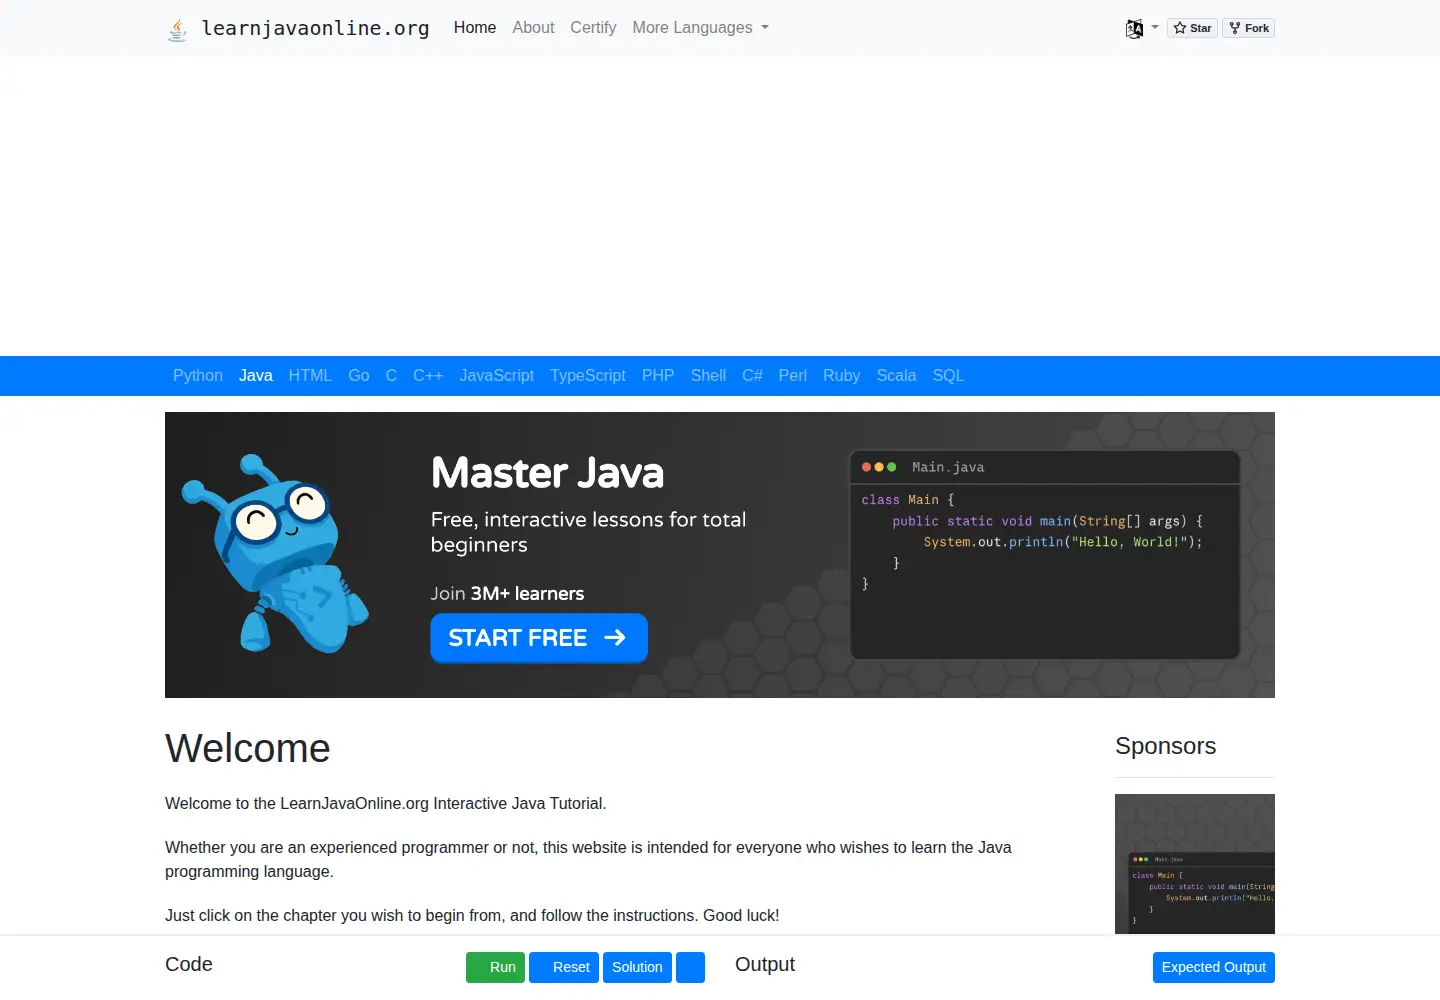Open the PHP tutorial
Image resolution: width=1440 pixels, height=1000 pixels.
[658, 376]
